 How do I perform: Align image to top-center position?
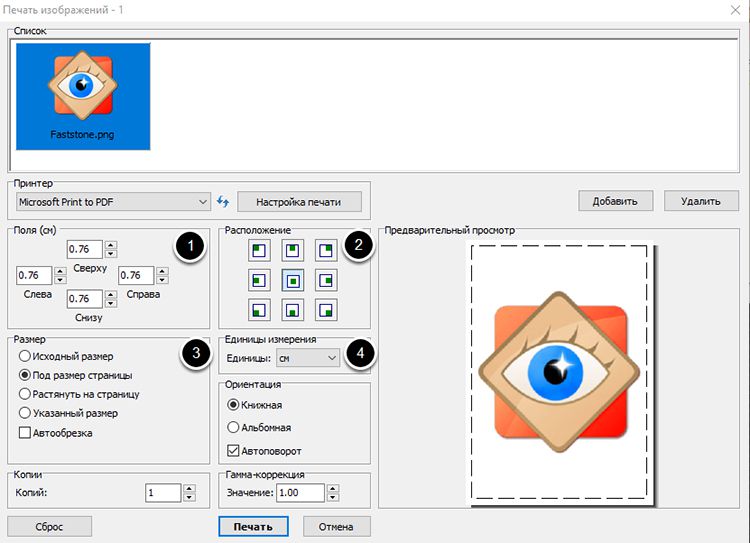pyautogui.click(x=293, y=250)
